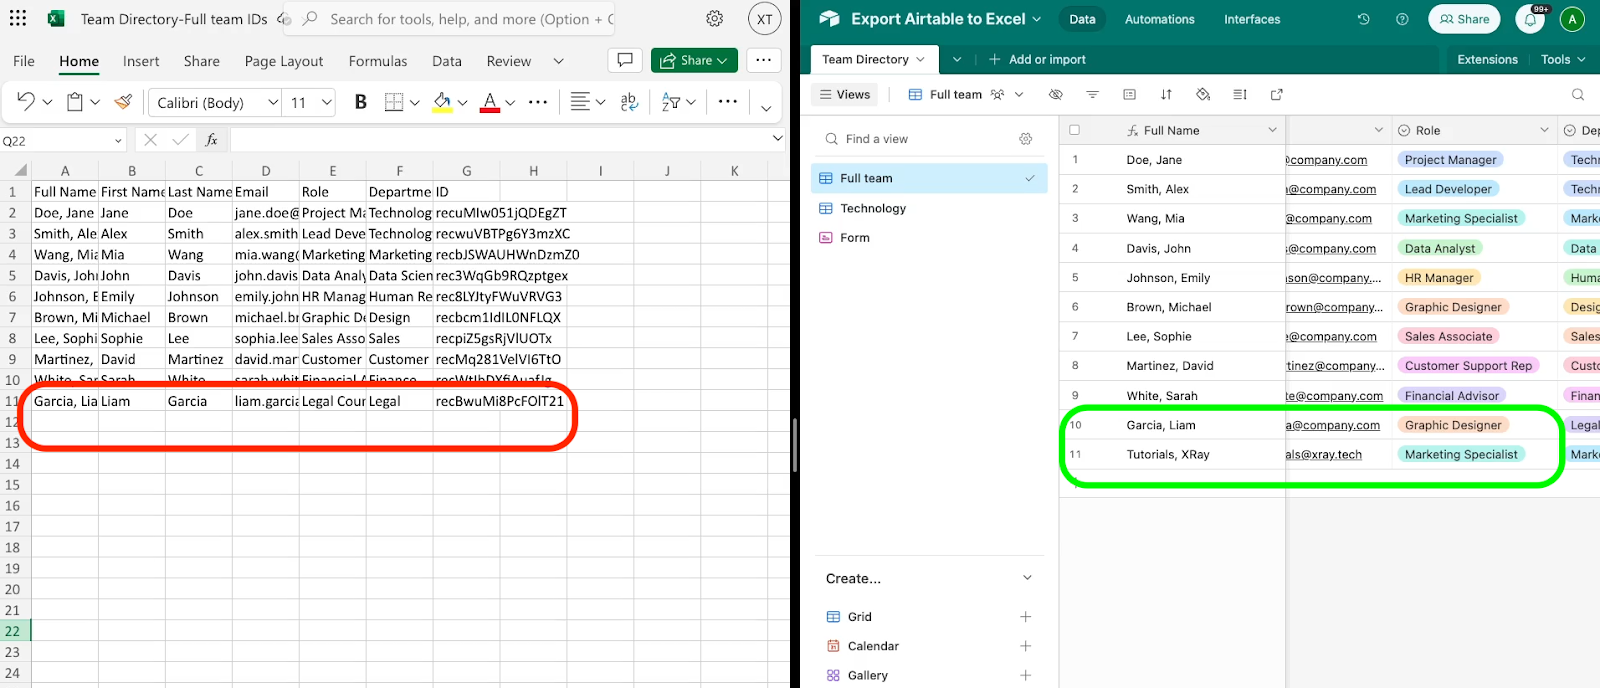The height and width of the screenshot is (688, 1600).
Task: Open the Color paint bucket in Airtable
Action: point(1203,94)
